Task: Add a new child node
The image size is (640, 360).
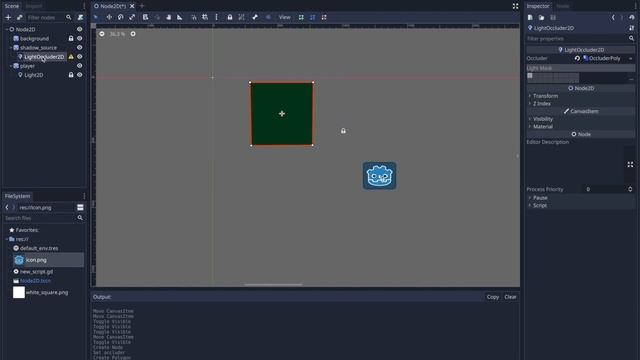Action: click(x=8, y=17)
